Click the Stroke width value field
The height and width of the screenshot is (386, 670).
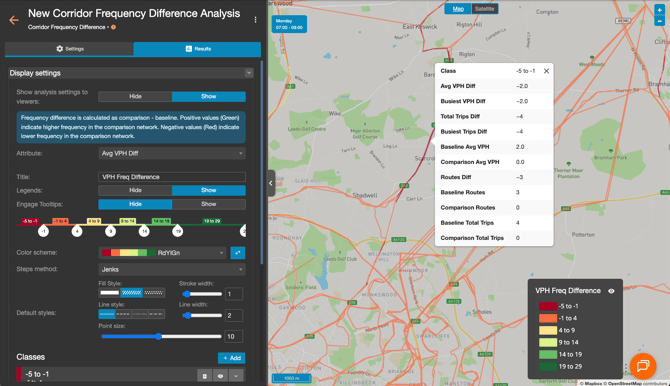(x=234, y=294)
